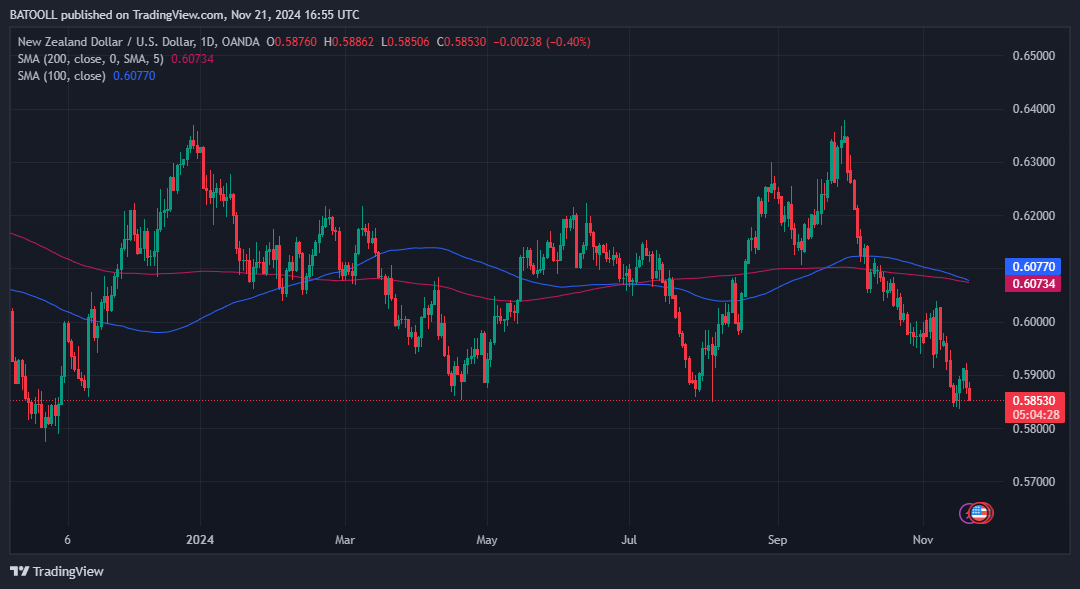Viewport: 1080px width, 589px height.
Task: Click the blue SMA 100 price label 0.60770
Action: click(1033, 267)
